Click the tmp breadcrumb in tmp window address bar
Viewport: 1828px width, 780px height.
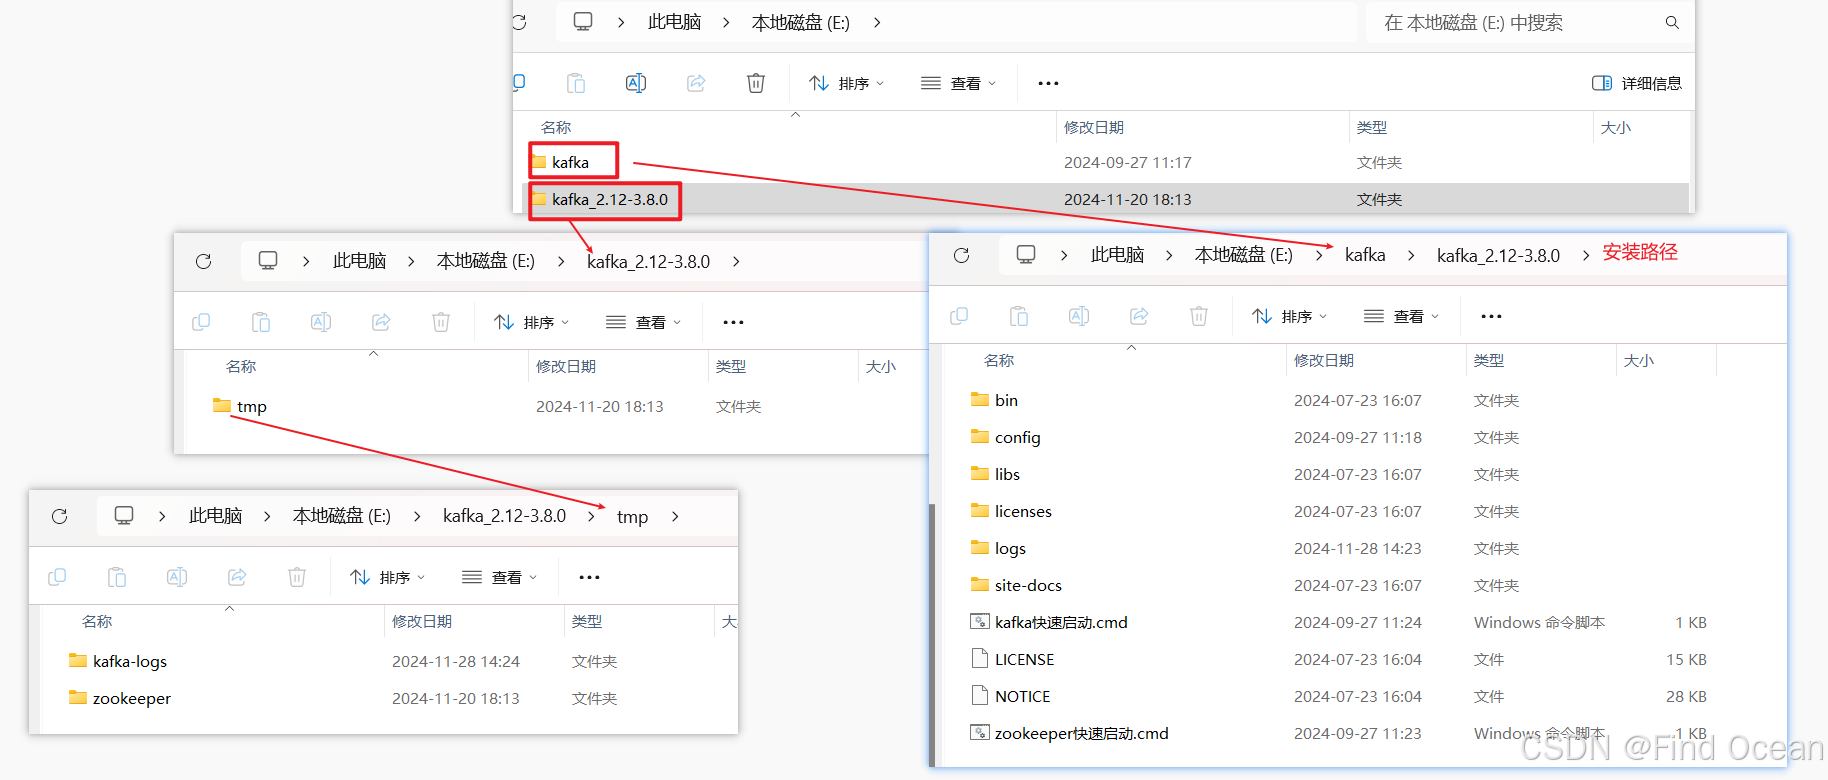(x=632, y=516)
